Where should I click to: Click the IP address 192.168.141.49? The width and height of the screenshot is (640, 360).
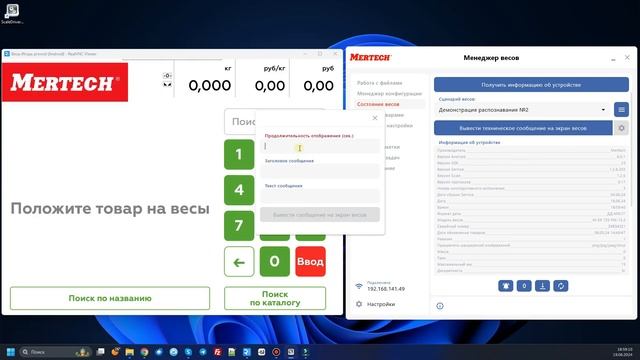386,289
